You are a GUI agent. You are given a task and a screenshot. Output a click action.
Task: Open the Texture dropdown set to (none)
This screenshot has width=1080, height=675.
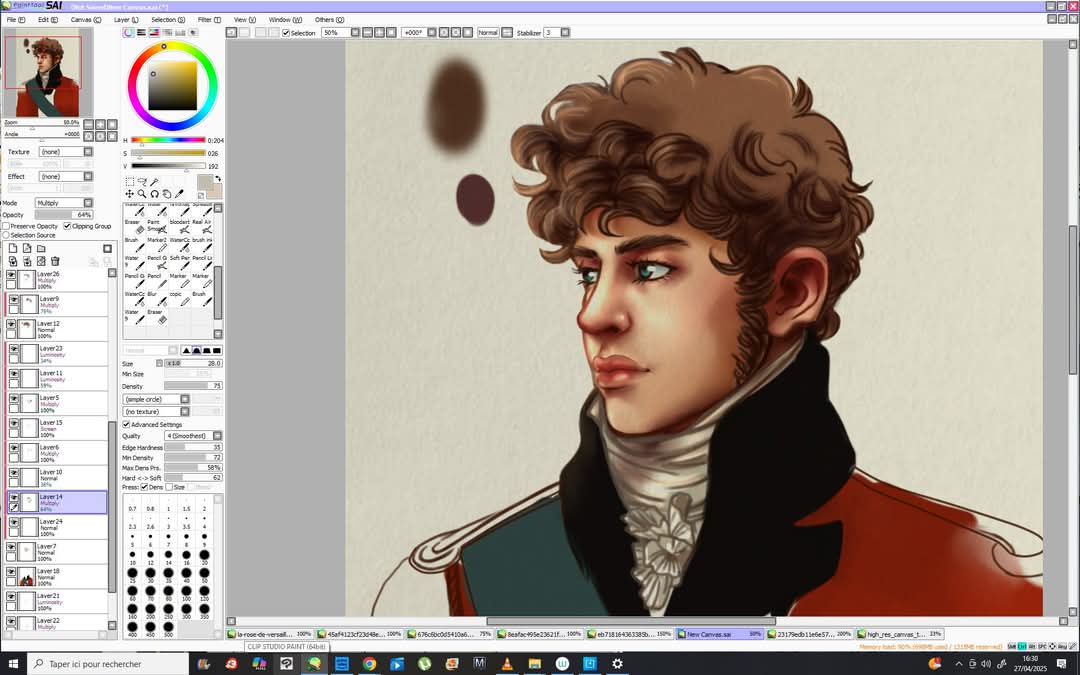point(62,152)
